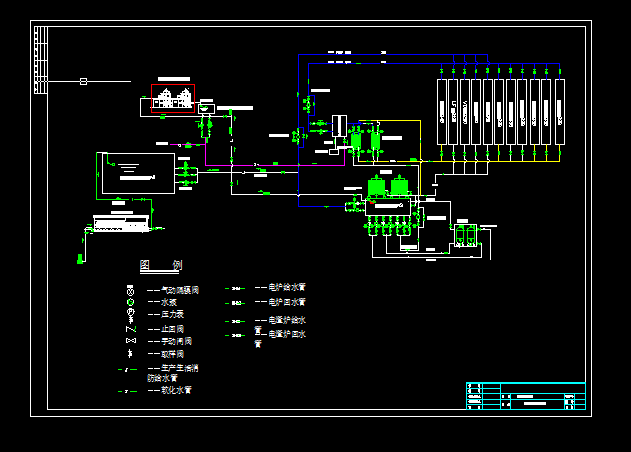Select the pair of large green tanks
The image size is (631, 452).
tap(388, 187)
